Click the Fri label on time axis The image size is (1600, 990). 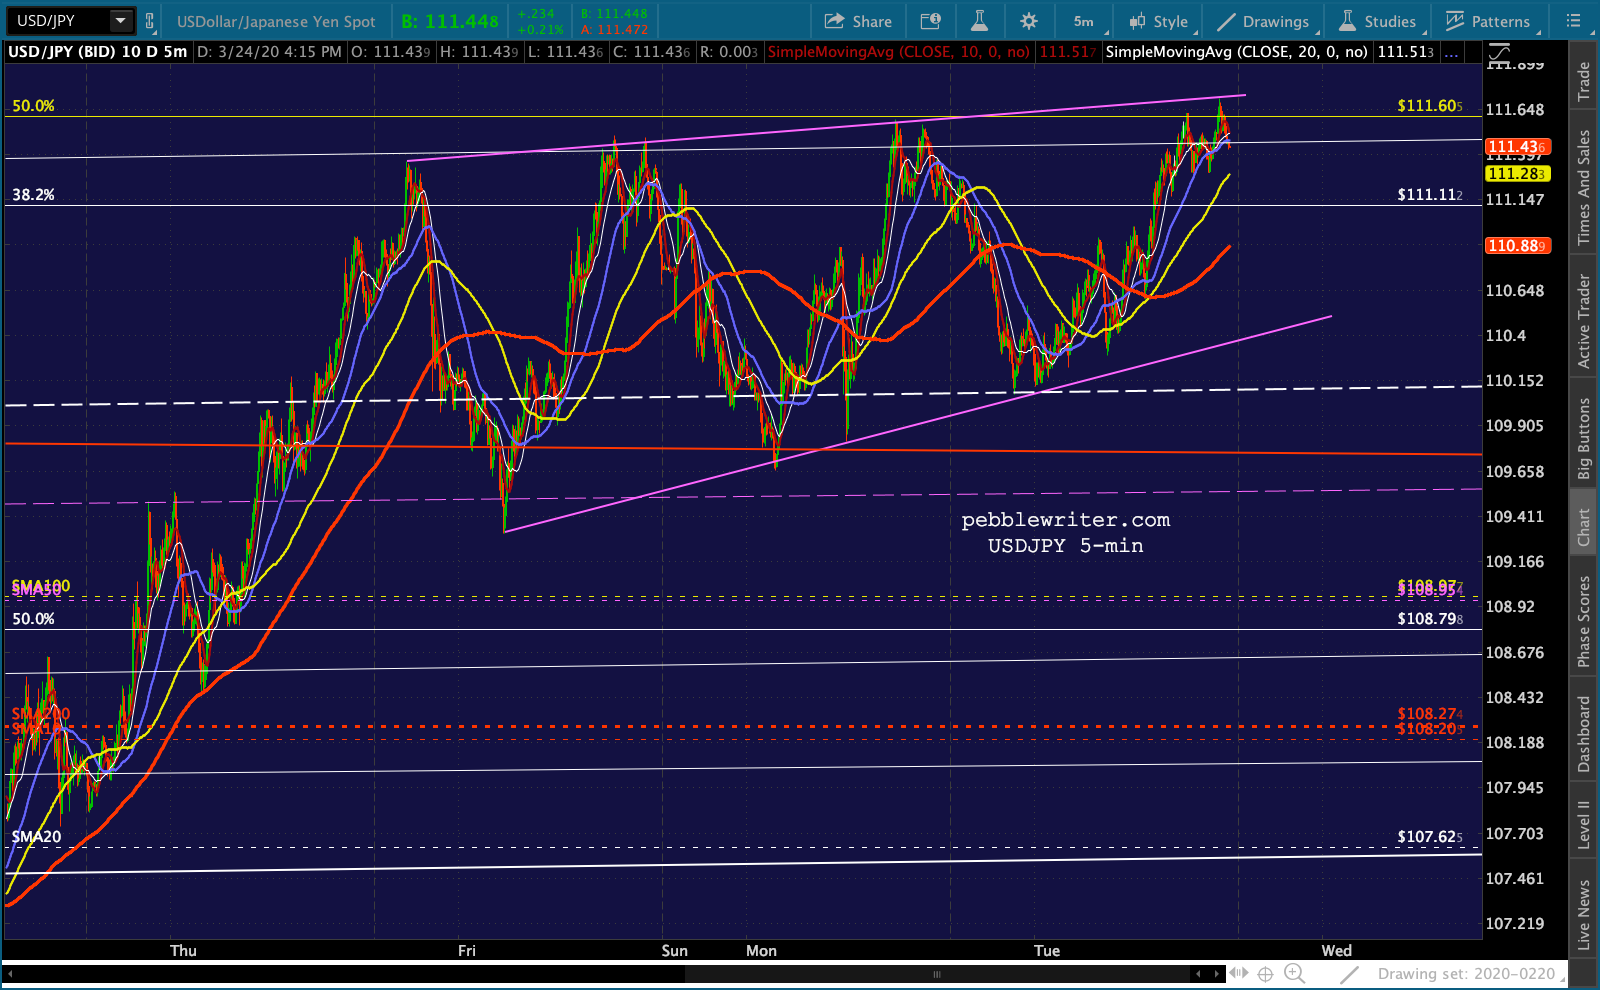click(467, 950)
